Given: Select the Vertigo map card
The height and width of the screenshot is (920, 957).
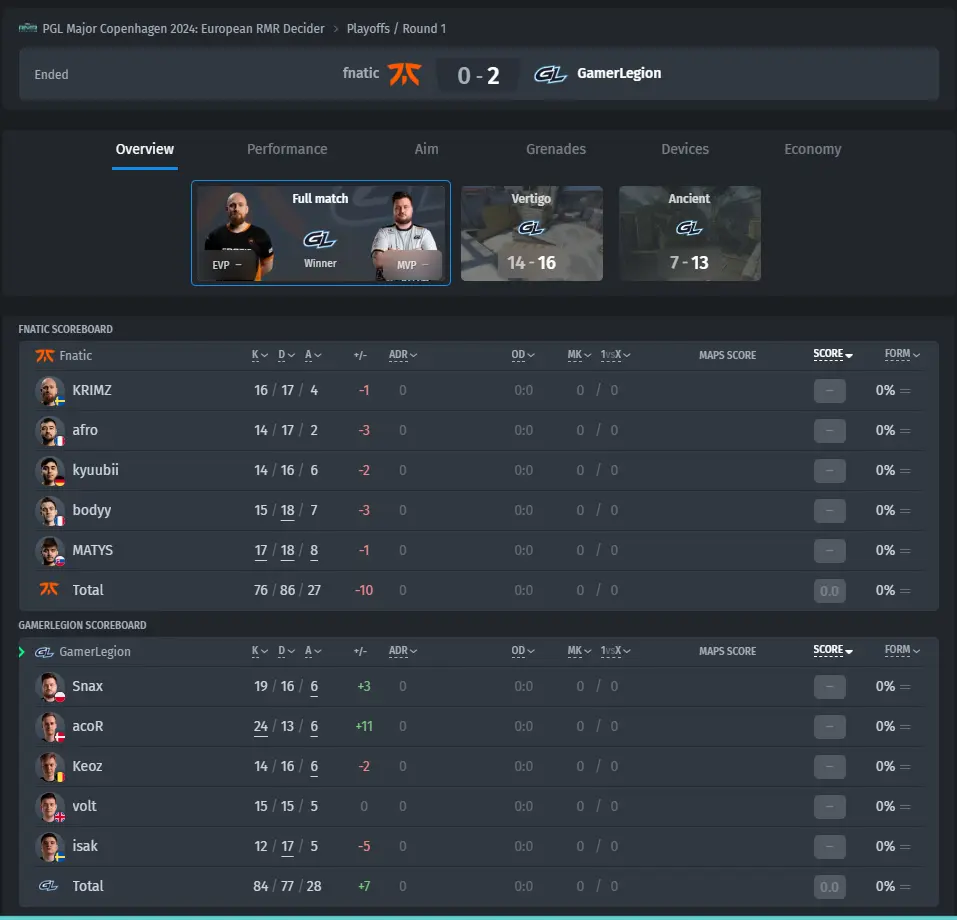Looking at the screenshot, I should tap(532, 233).
